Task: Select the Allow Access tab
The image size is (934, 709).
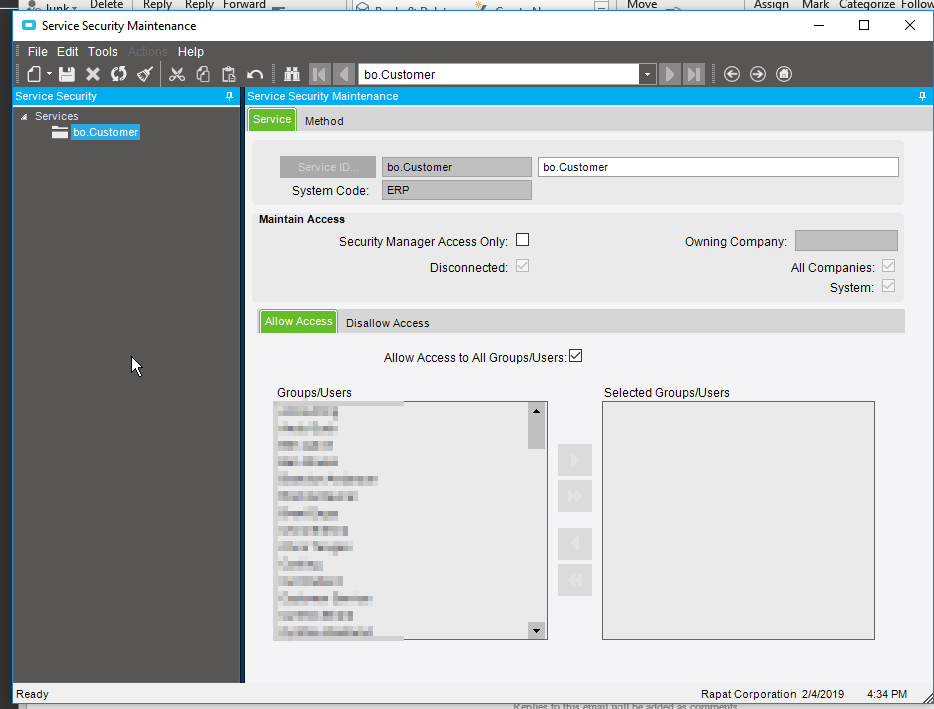Action: (x=298, y=321)
